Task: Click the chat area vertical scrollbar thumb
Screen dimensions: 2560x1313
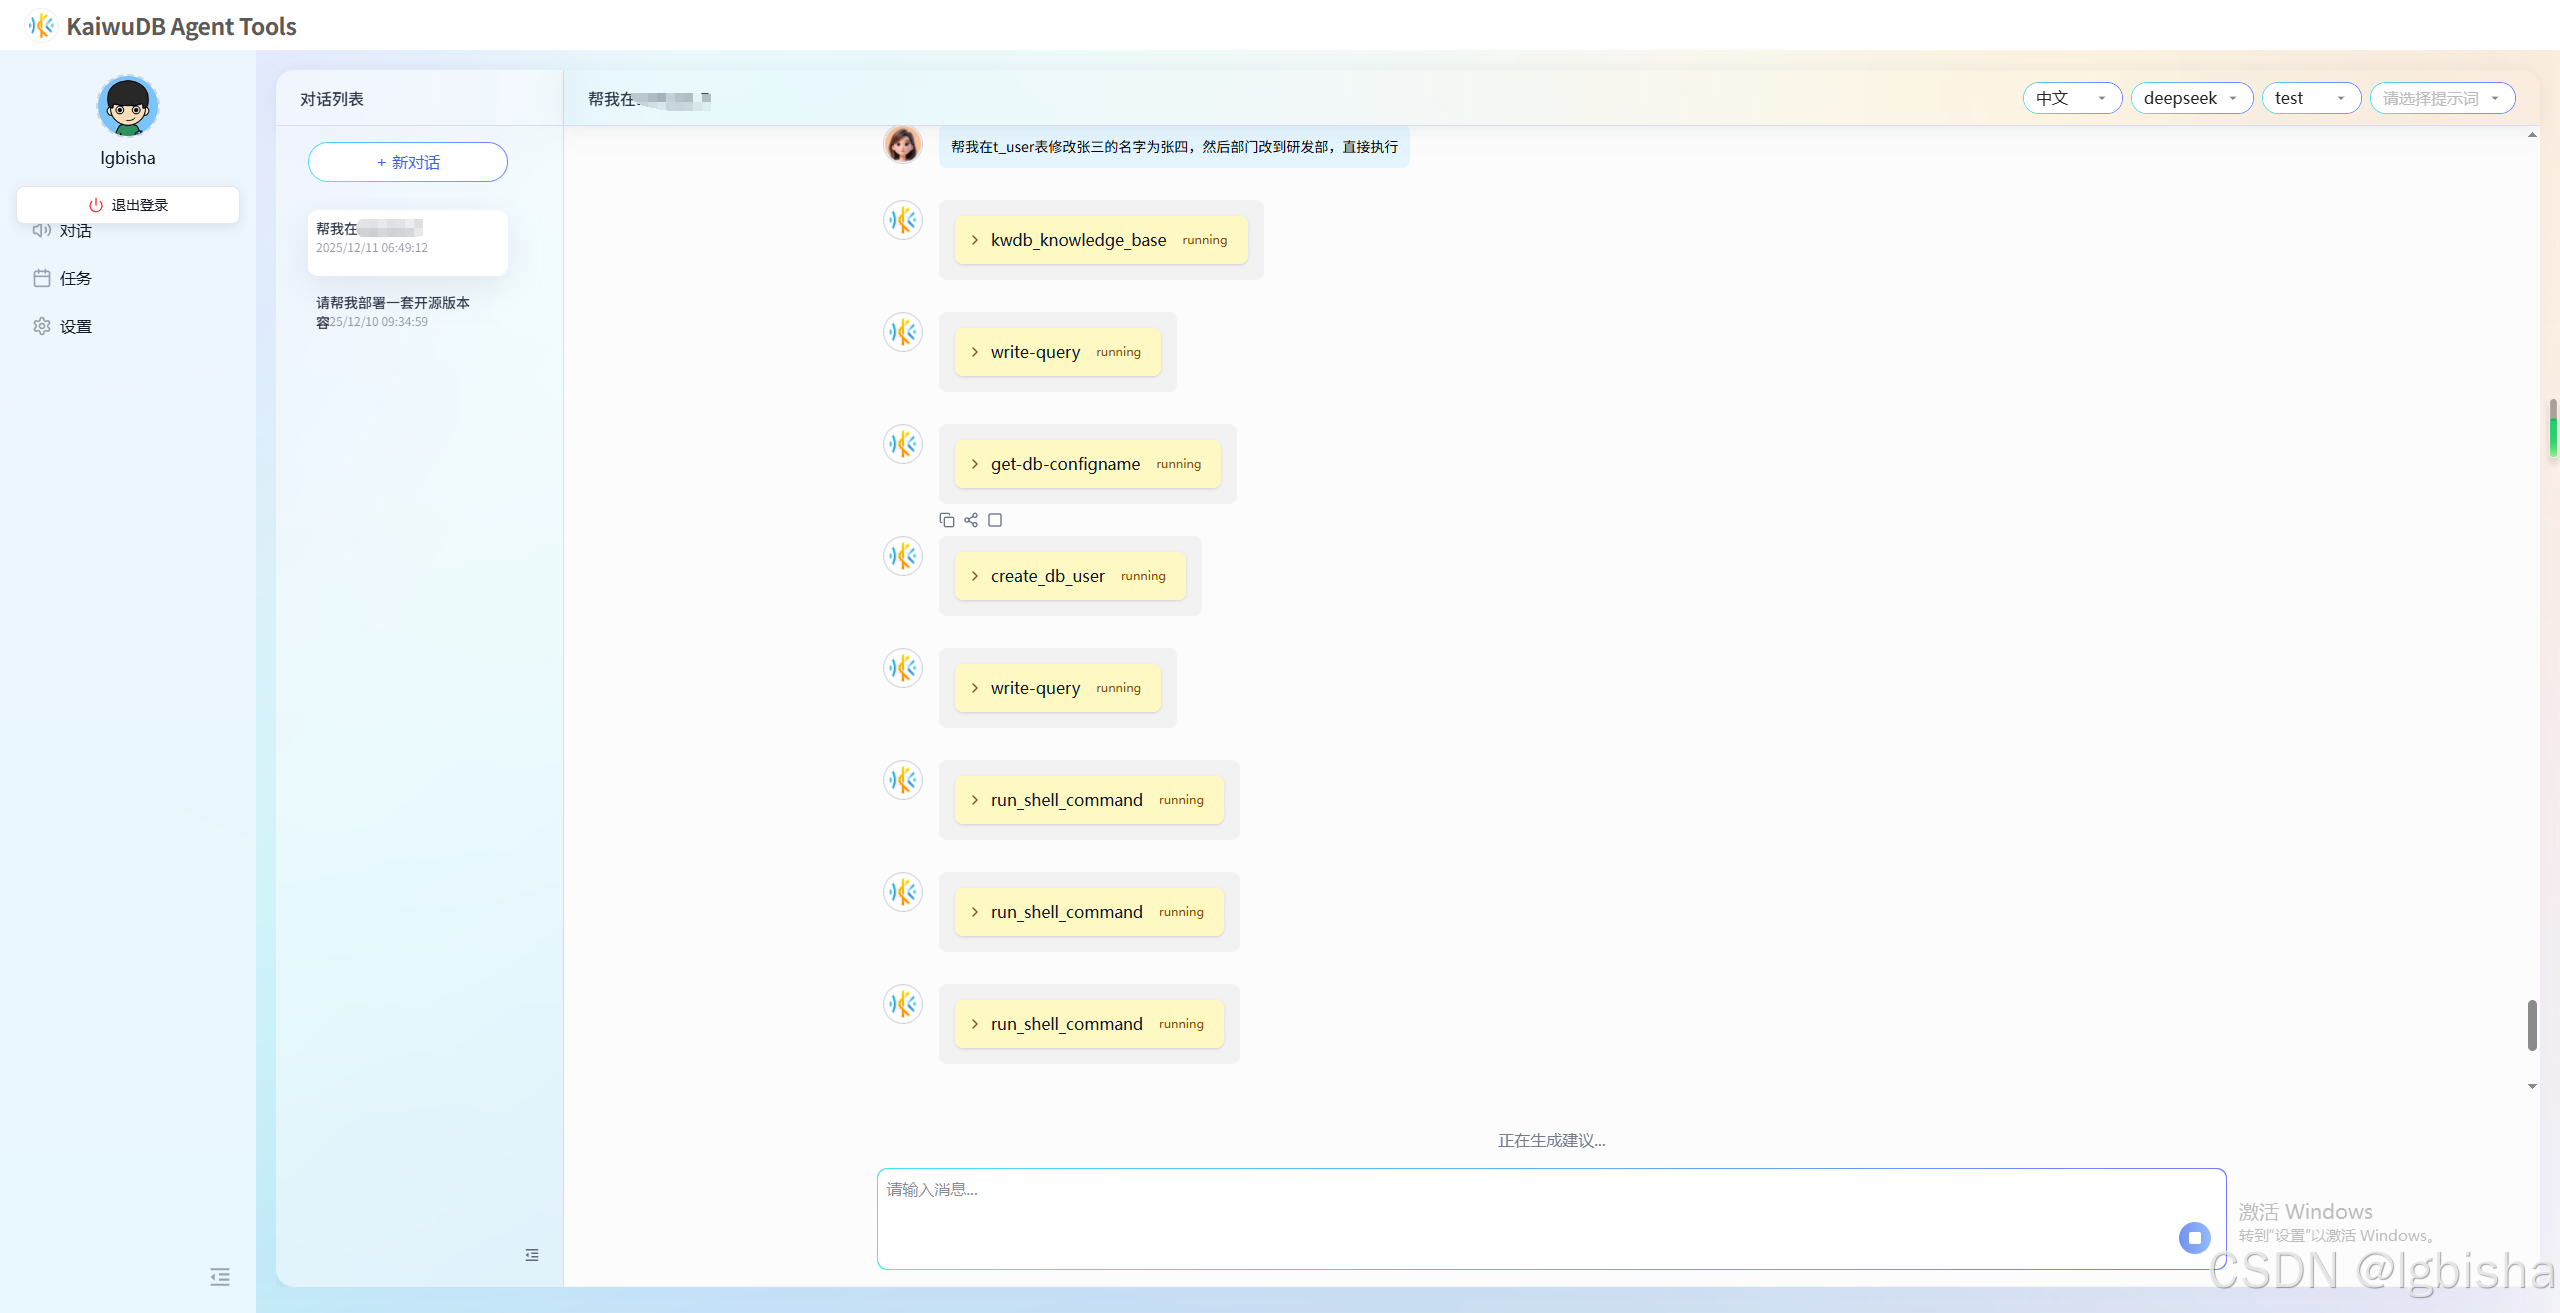Action: 2531,1024
